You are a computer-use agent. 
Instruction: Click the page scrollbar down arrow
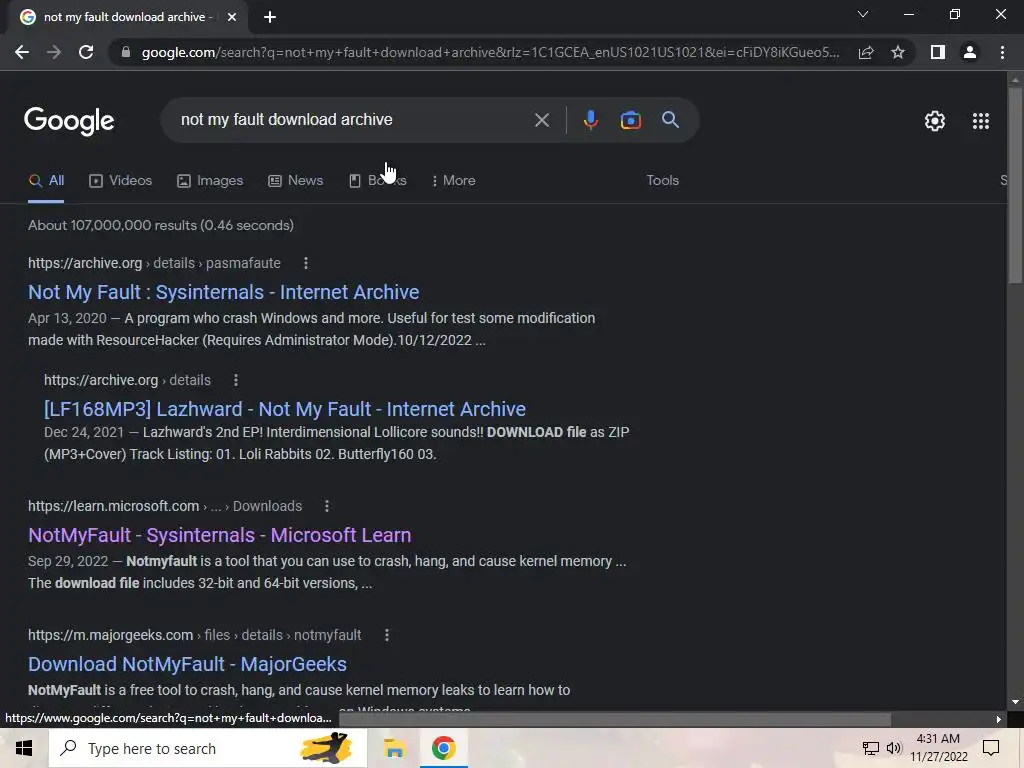tap(1015, 703)
